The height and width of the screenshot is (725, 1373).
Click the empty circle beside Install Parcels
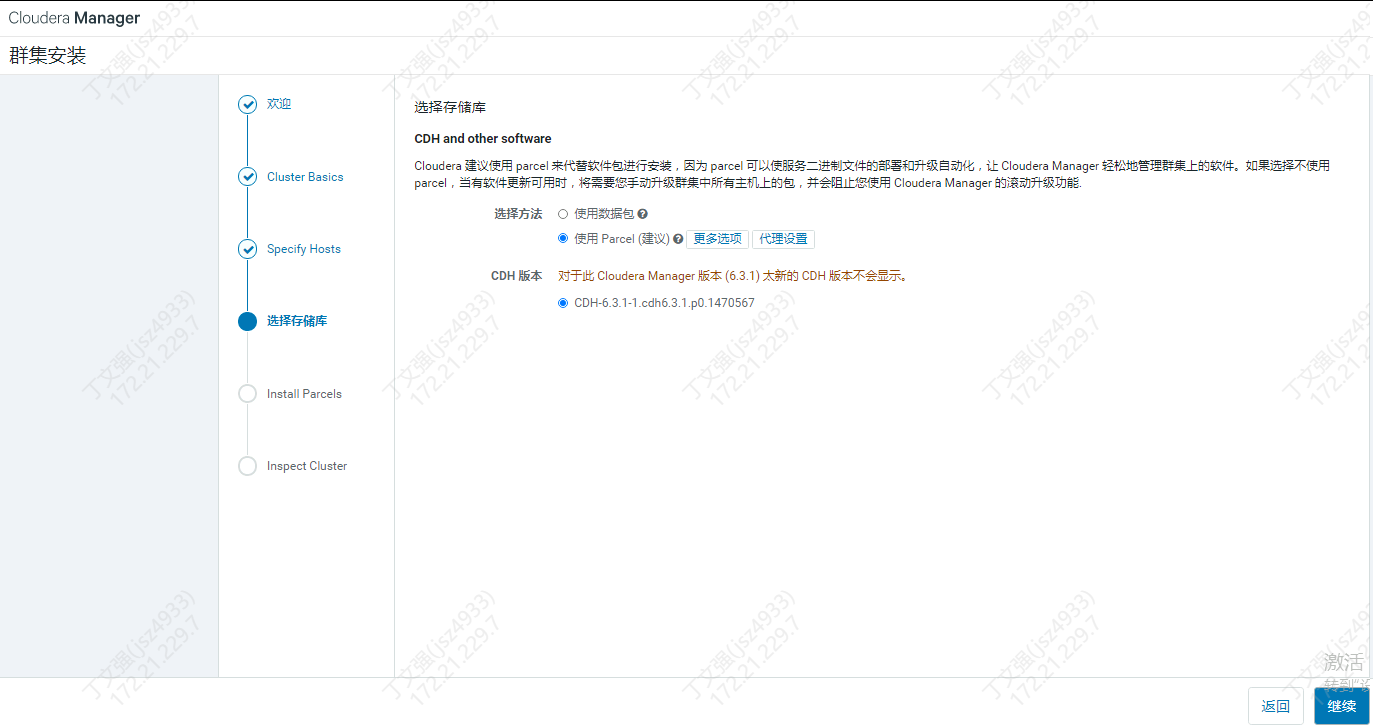[x=247, y=394]
